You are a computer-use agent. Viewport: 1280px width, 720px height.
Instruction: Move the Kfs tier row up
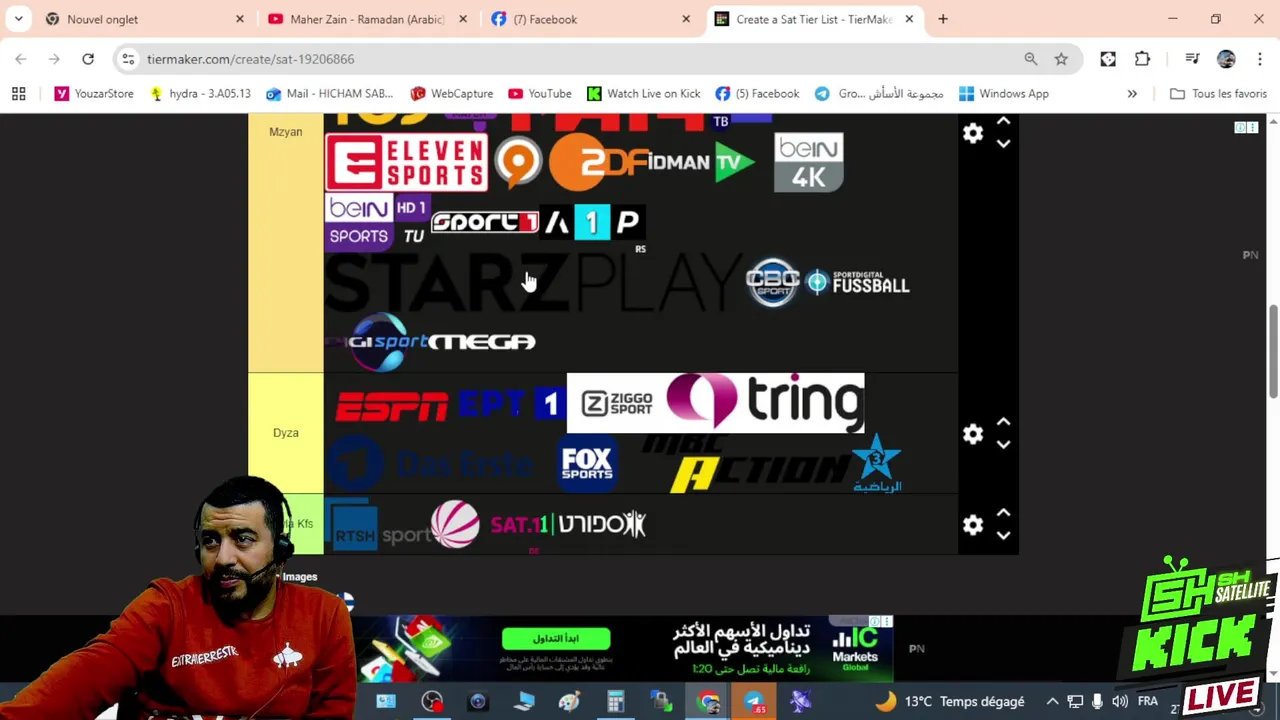[x=1004, y=513]
